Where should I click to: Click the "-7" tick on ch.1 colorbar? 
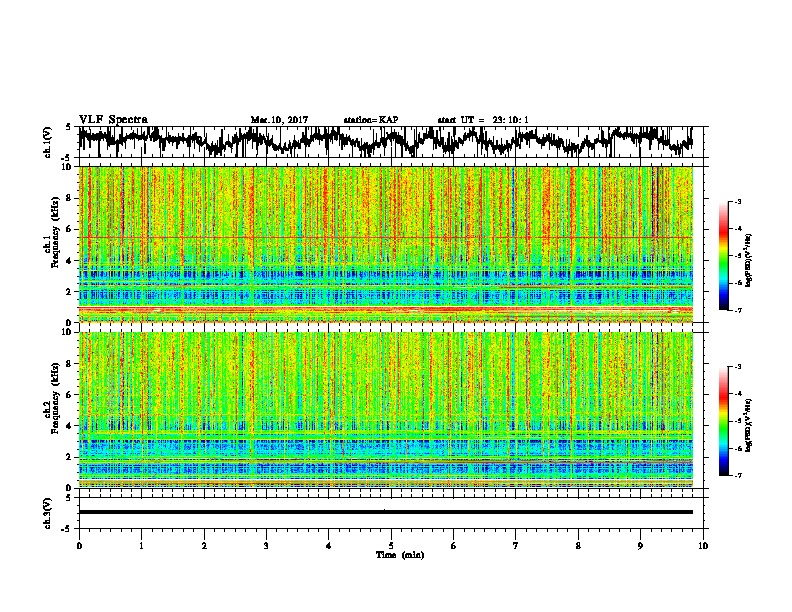[x=737, y=310]
